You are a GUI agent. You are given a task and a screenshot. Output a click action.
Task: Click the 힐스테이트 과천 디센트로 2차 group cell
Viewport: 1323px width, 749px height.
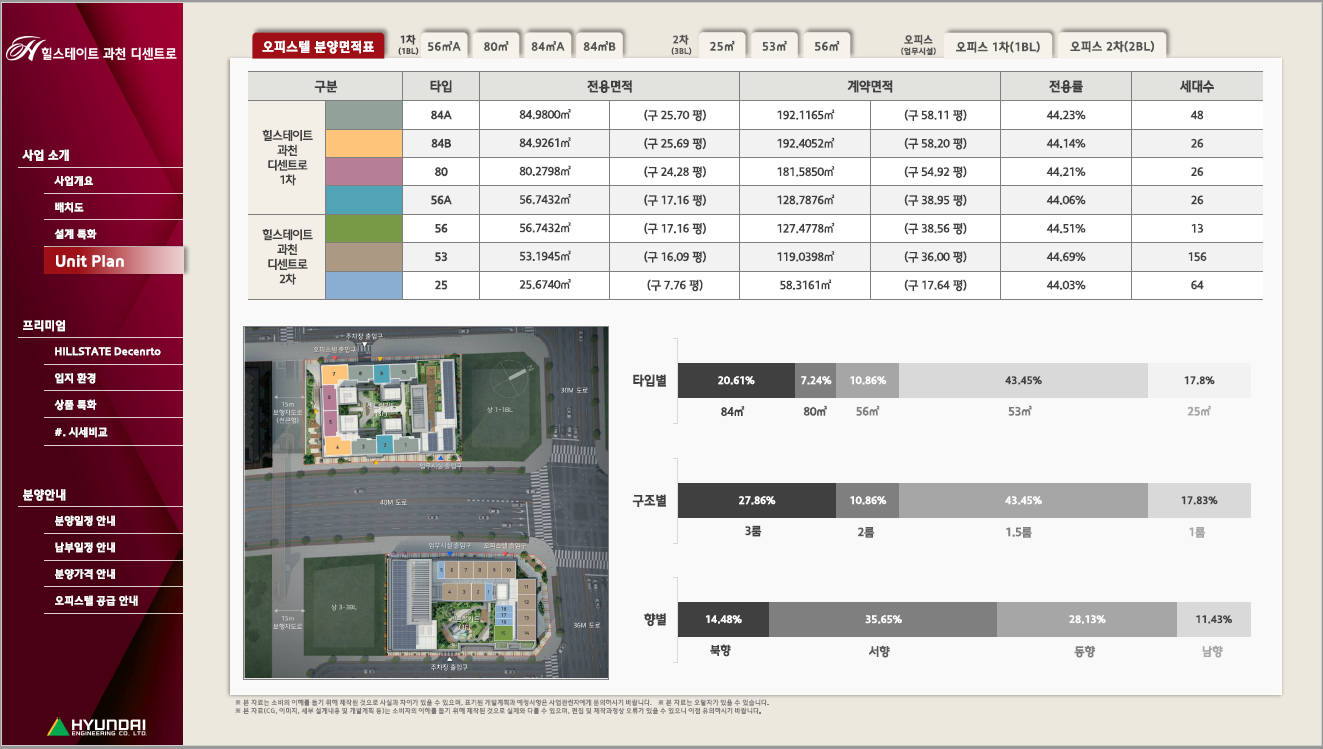287,257
